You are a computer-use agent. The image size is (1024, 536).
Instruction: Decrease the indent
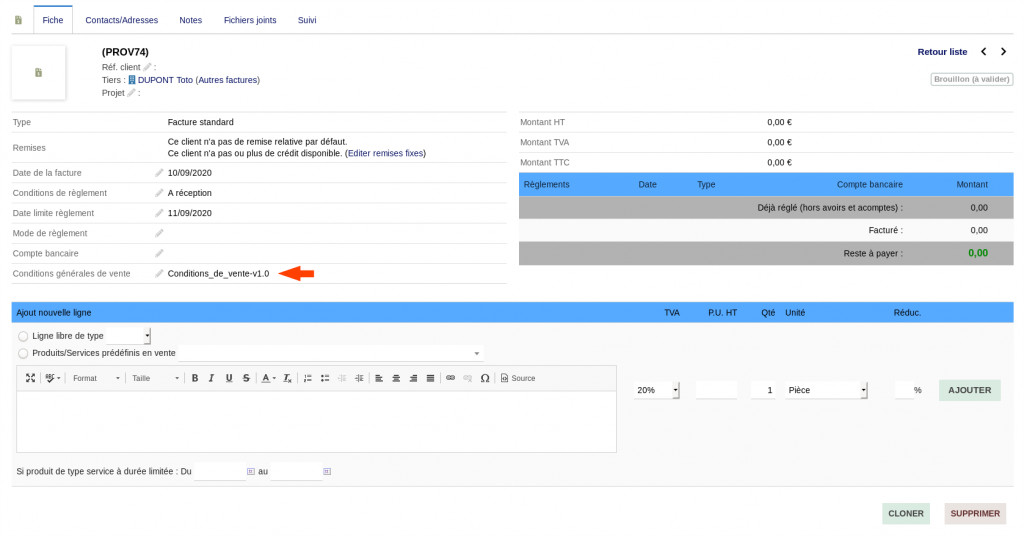pos(342,378)
